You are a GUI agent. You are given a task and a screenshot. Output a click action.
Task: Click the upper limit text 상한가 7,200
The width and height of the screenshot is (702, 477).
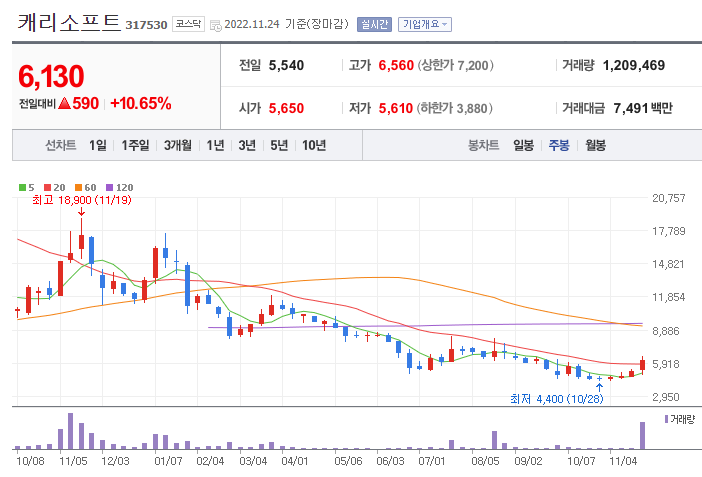456,65
